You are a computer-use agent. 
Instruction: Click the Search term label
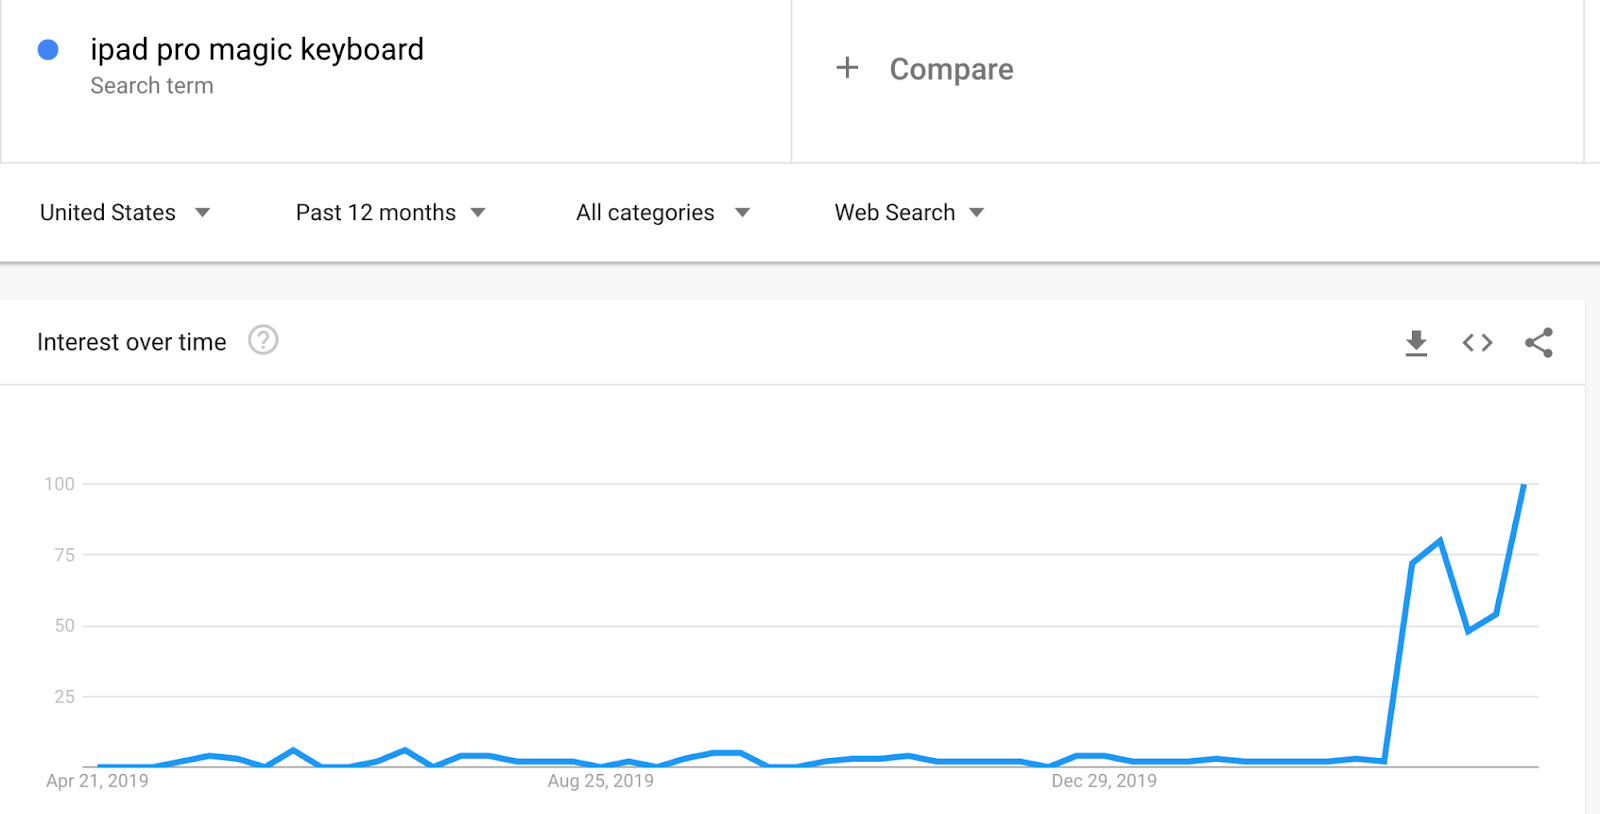[x=152, y=85]
